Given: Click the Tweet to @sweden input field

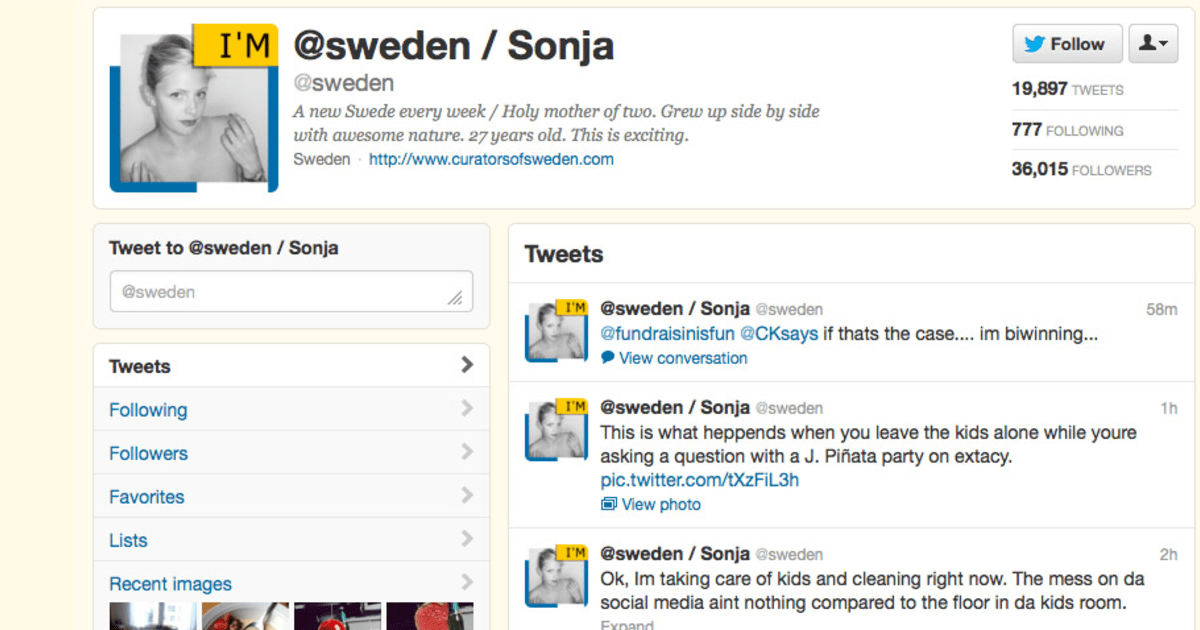Looking at the screenshot, I should tap(290, 291).
